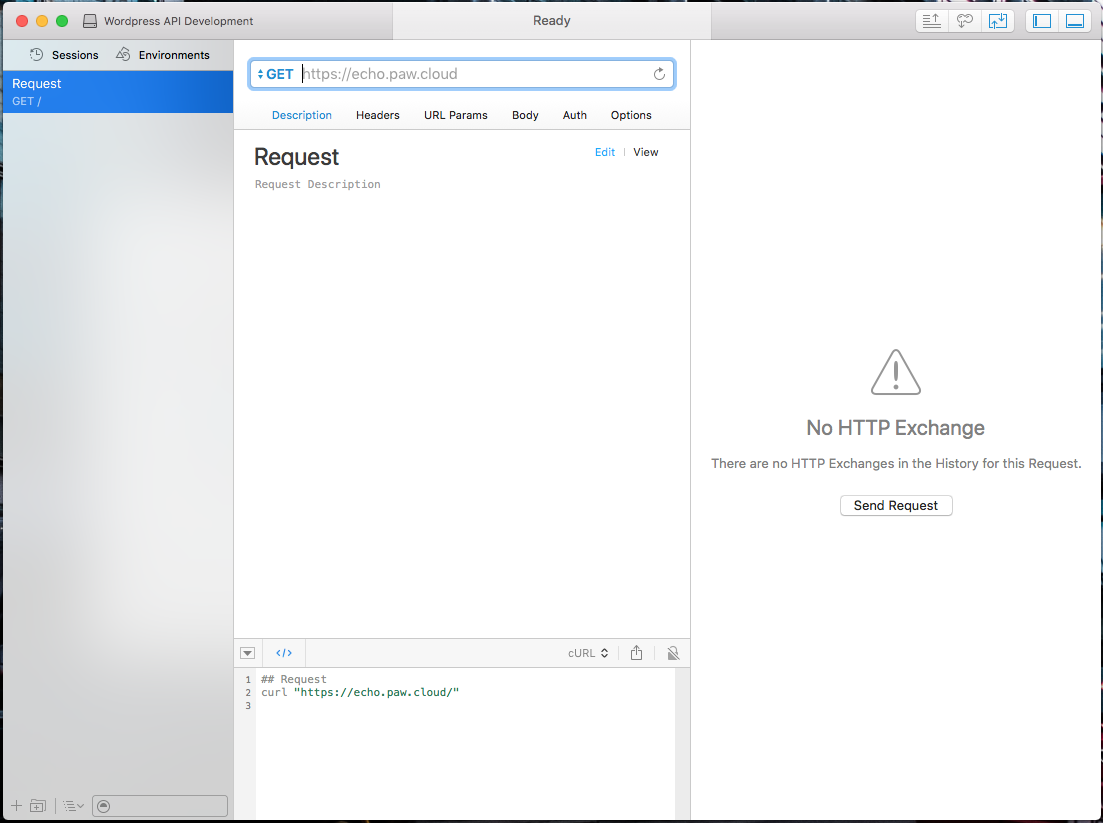Toggle the left sidebar panel visibility

click(x=1042, y=21)
